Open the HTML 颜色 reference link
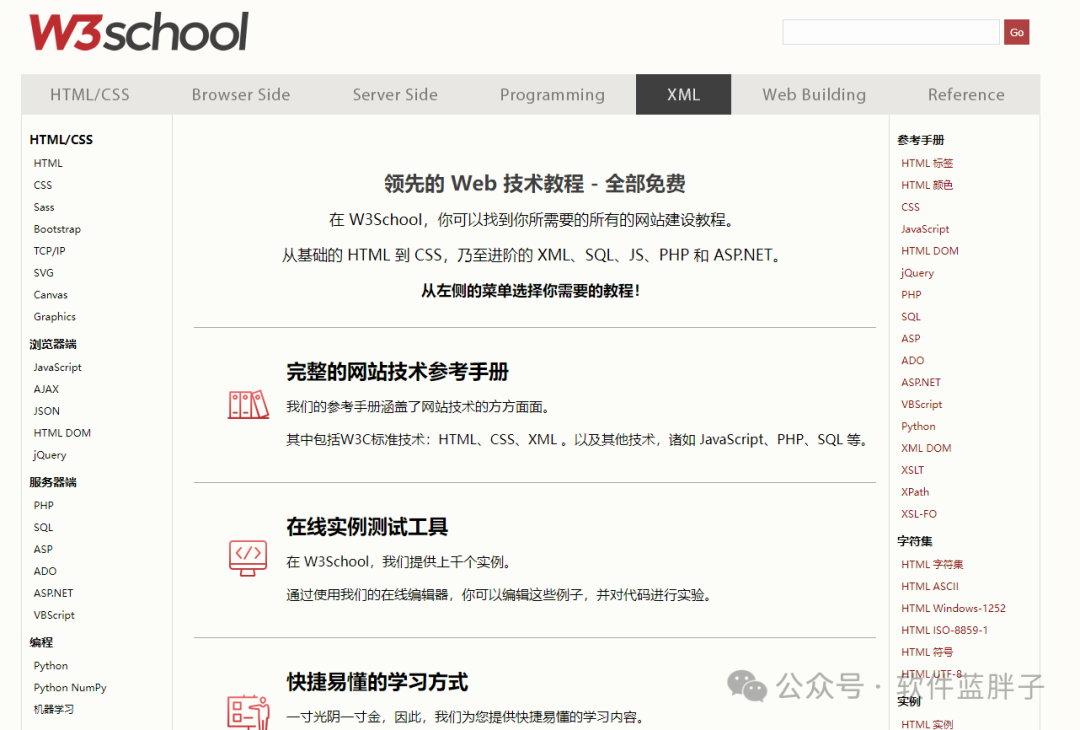Image resolution: width=1080 pixels, height=730 pixels. pyautogui.click(x=927, y=185)
